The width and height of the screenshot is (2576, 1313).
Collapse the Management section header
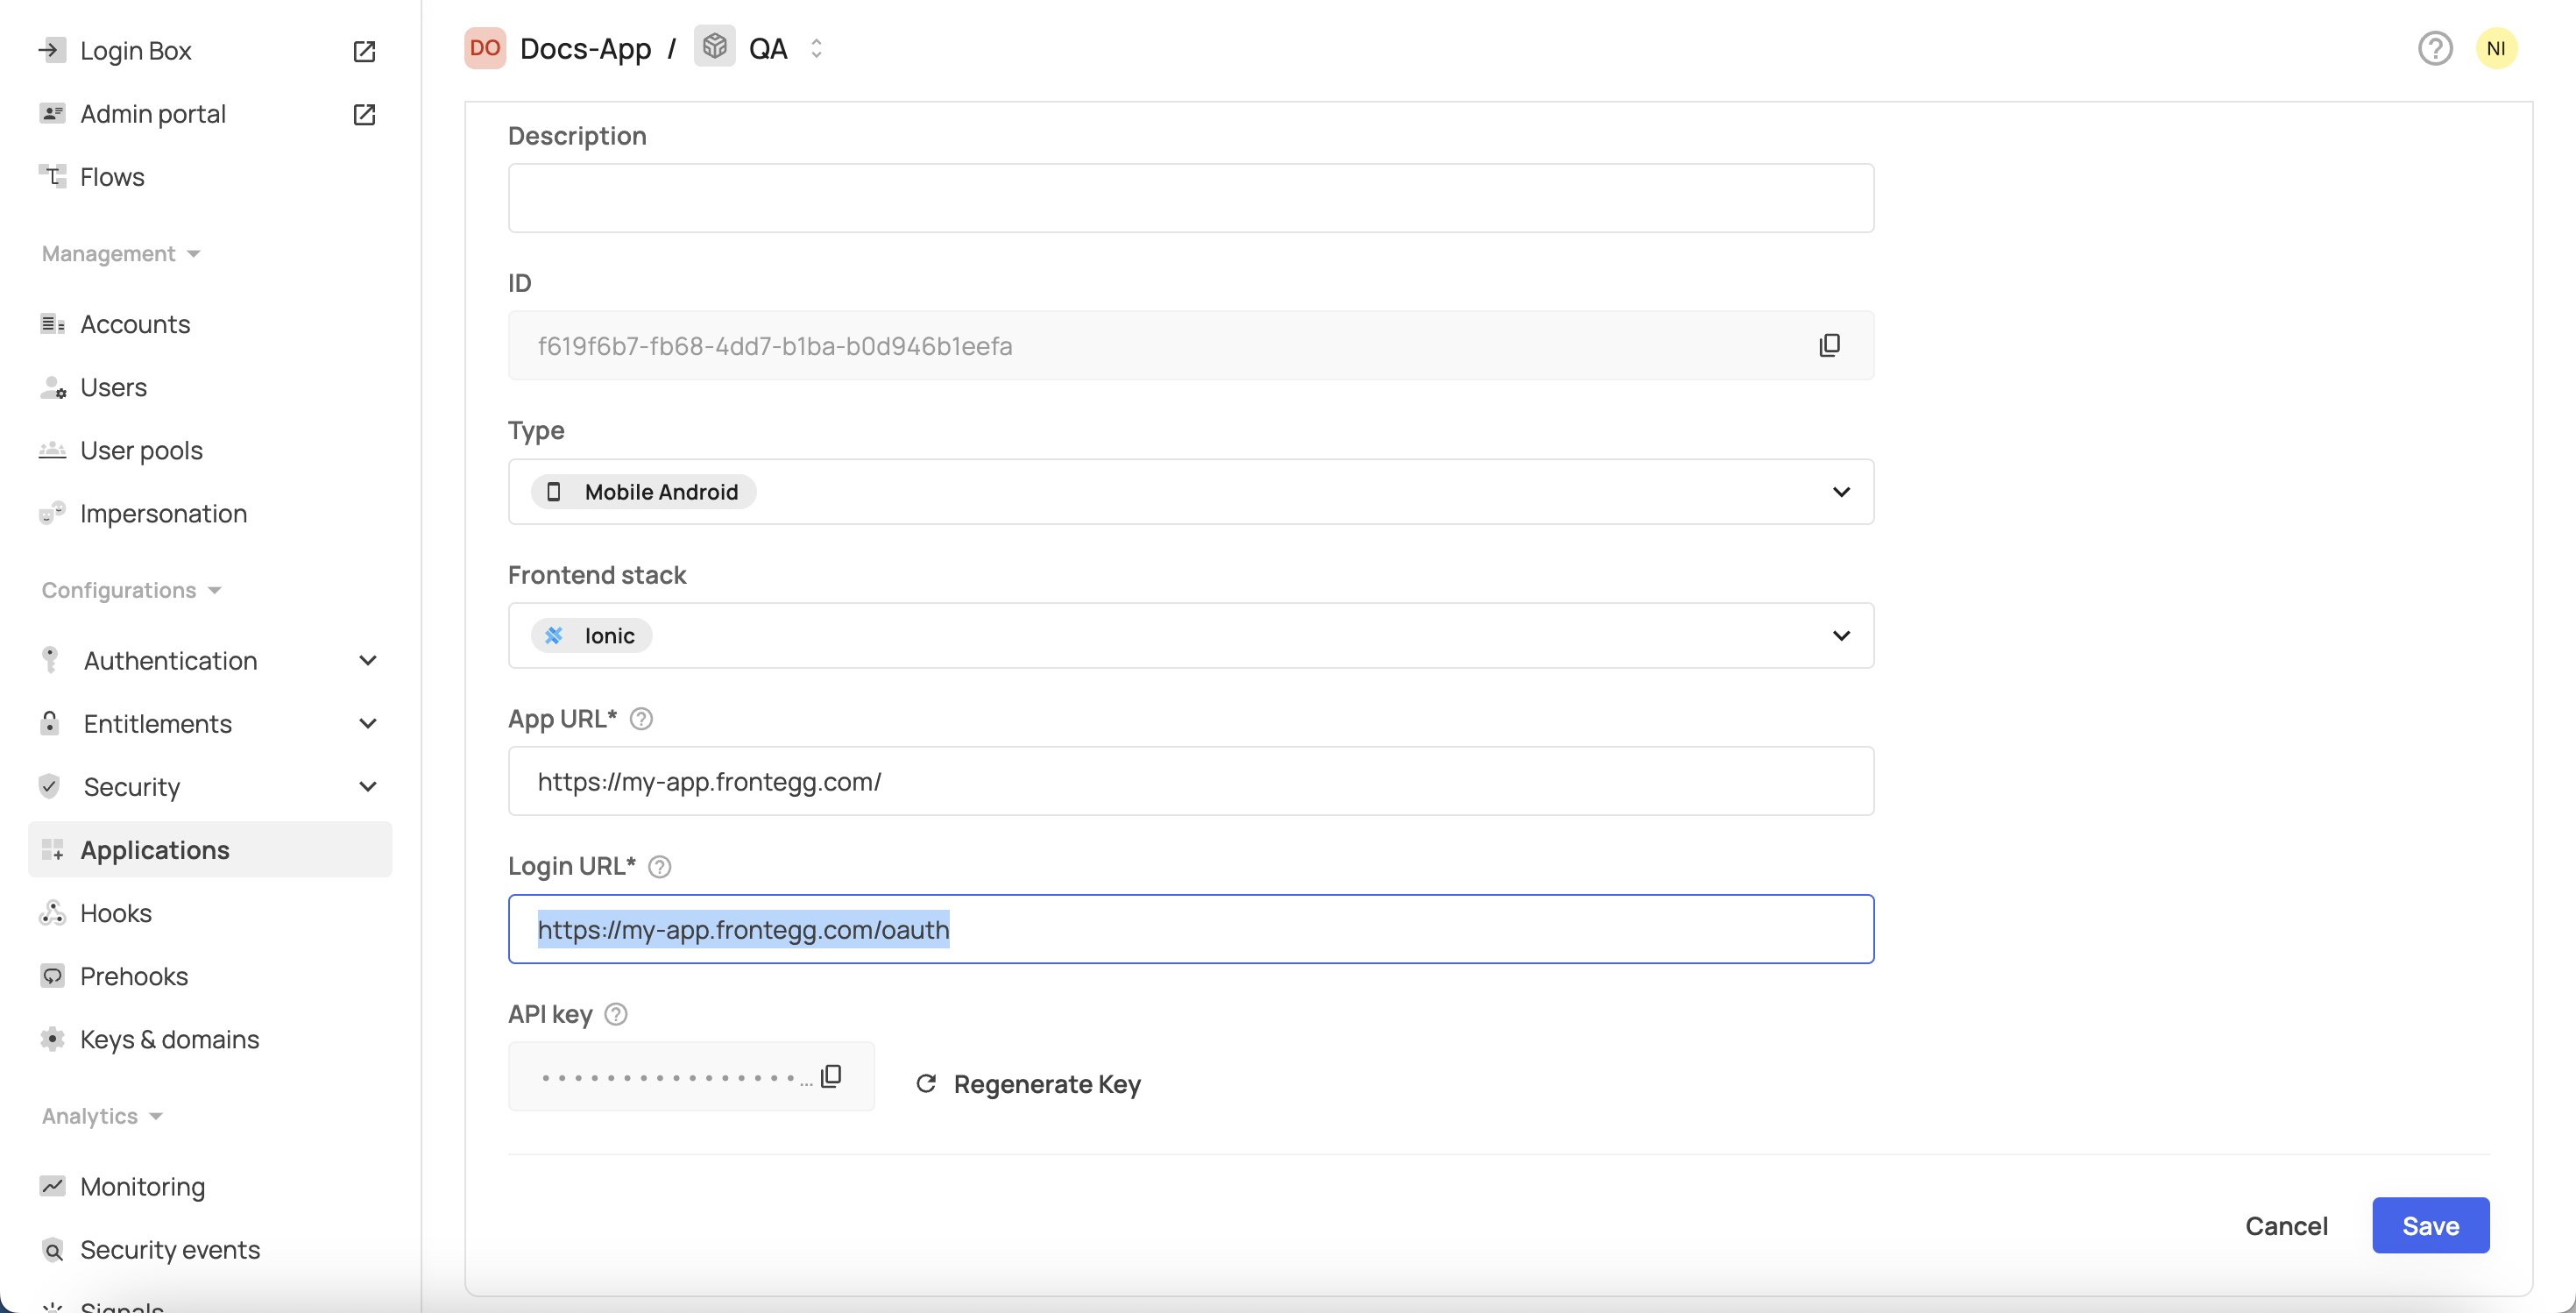[121, 254]
